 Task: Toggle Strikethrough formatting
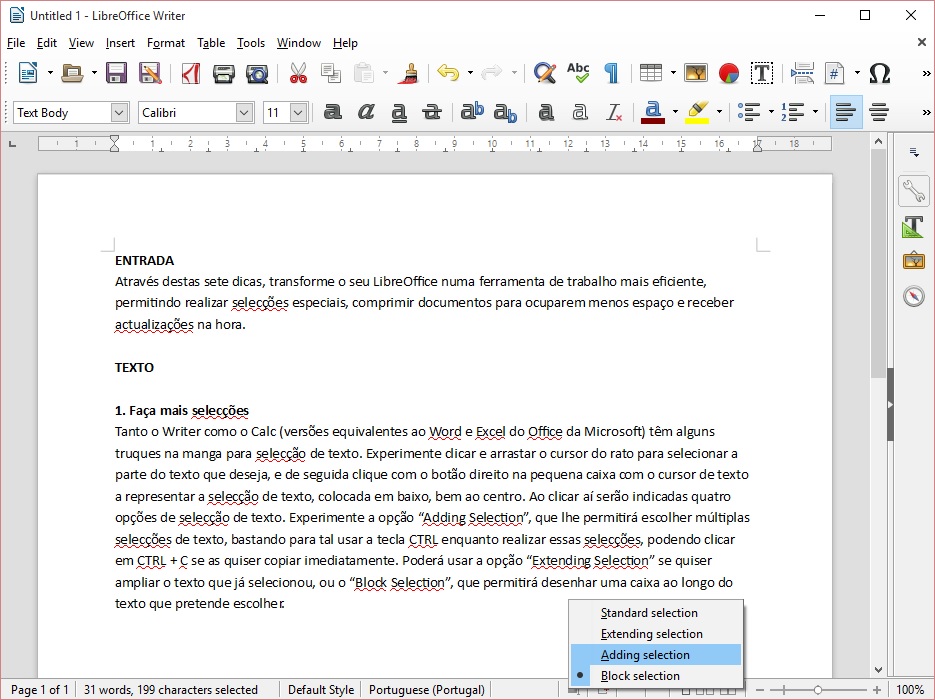pyautogui.click(x=432, y=112)
